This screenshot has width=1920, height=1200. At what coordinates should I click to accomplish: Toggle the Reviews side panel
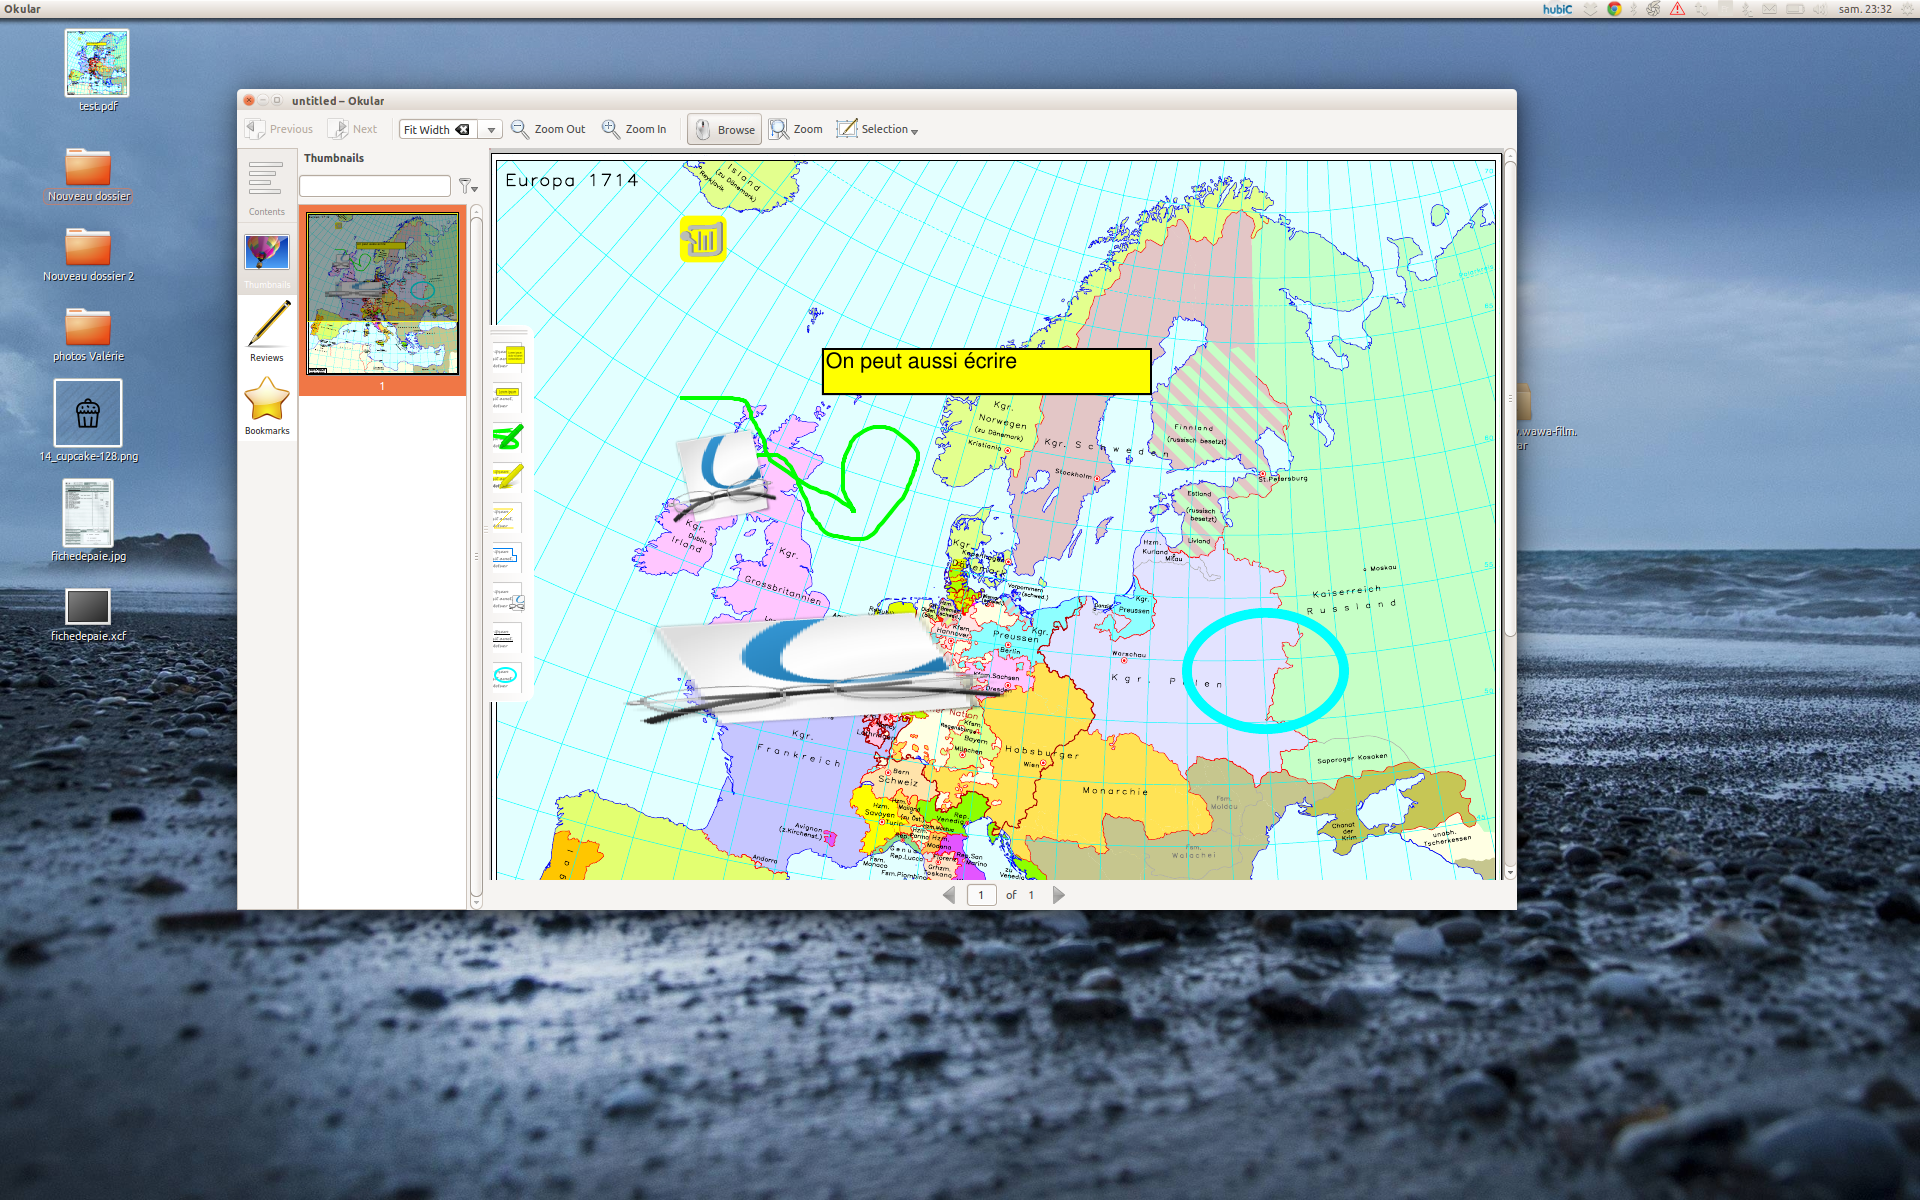267,331
